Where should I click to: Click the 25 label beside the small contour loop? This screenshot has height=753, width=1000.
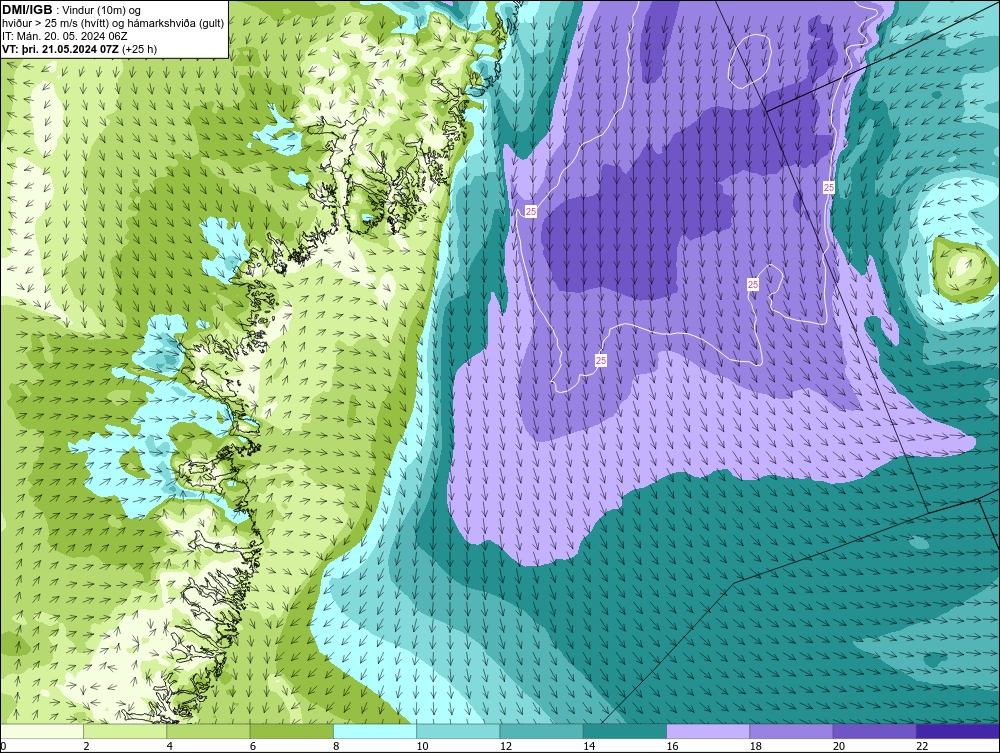click(753, 284)
